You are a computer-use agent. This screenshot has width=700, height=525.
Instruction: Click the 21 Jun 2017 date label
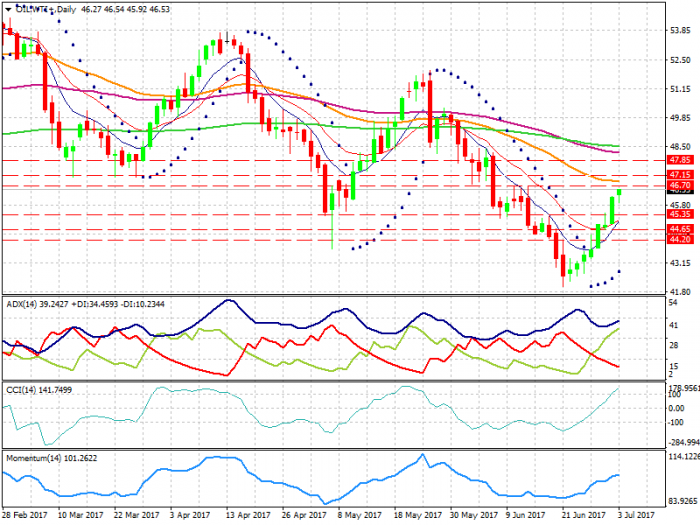583,515
